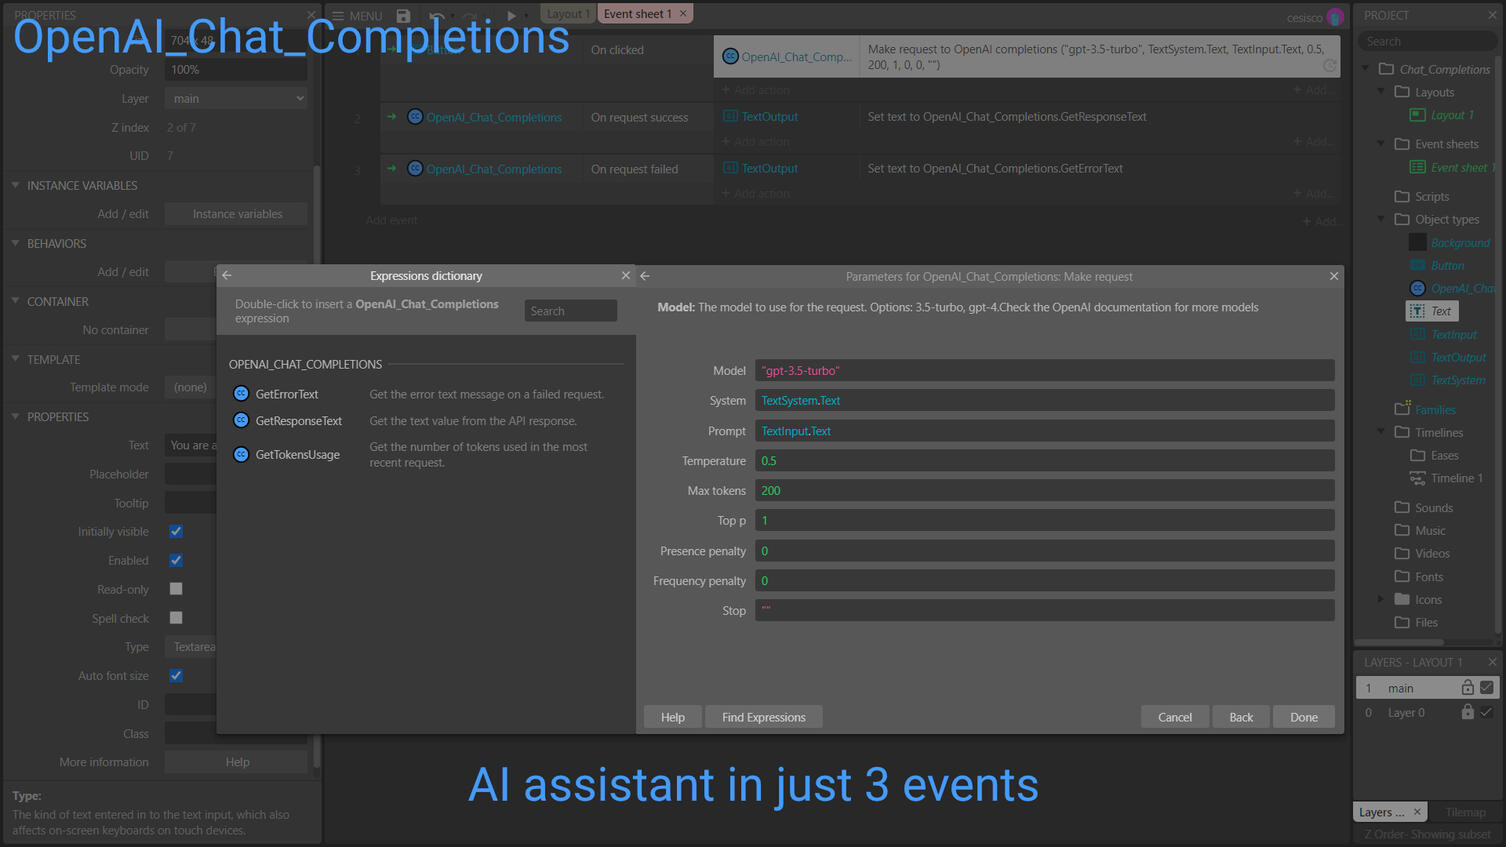Enable the Read-only checkbox in Properties
1506x847 pixels.
click(x=176, y=589)
